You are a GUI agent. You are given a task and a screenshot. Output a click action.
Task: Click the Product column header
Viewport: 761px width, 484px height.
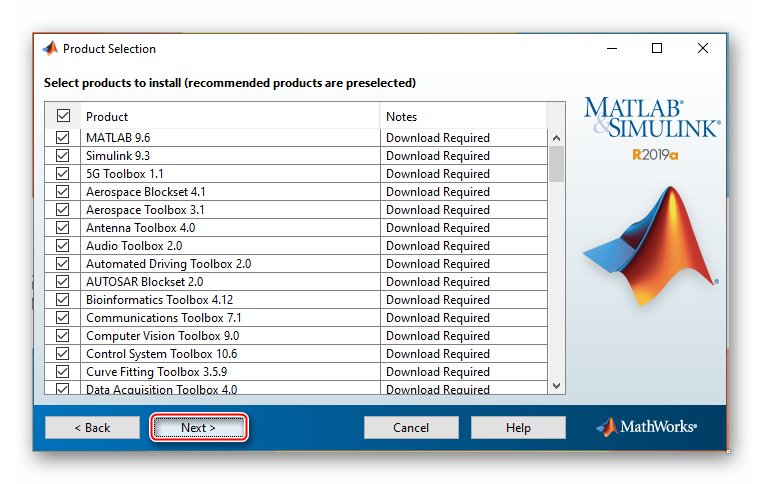230,116
